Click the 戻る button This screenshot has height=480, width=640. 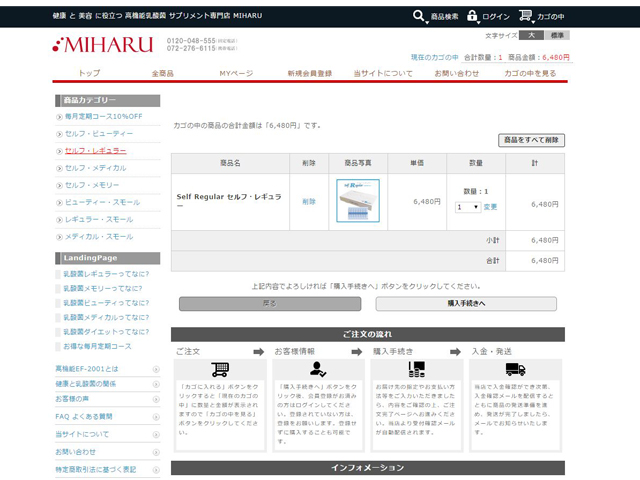[x=270, y=304]
